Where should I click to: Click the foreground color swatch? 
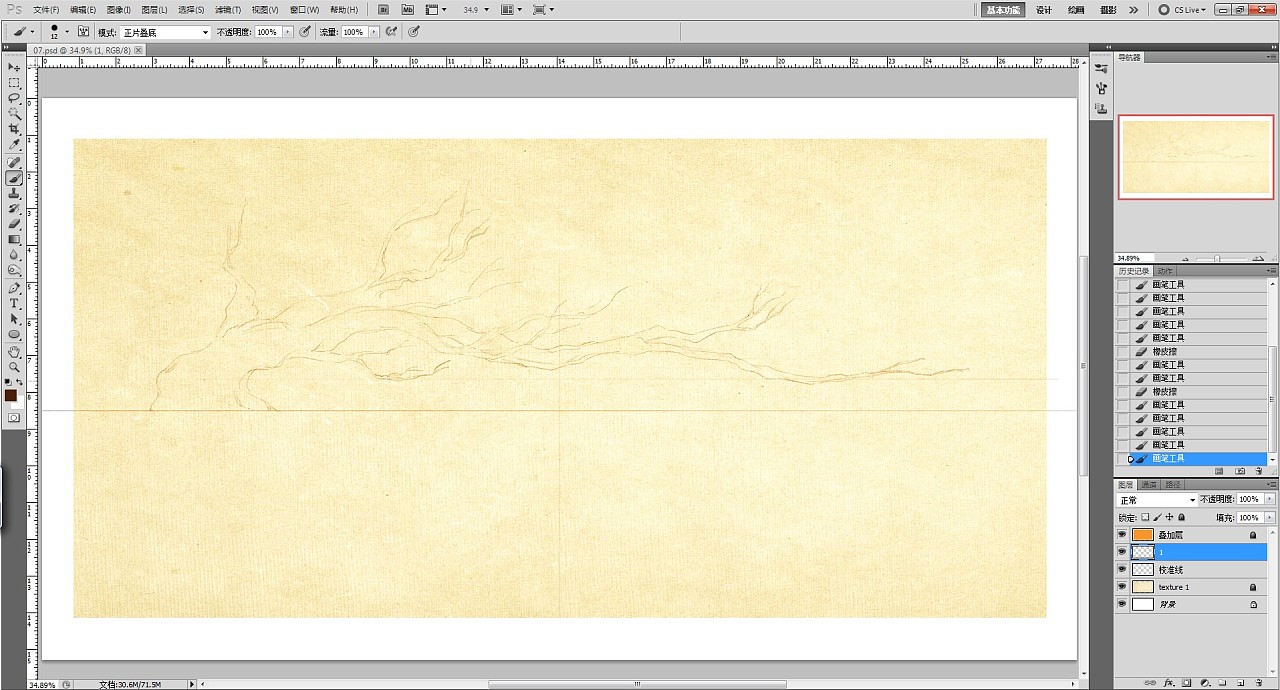point(10,395)
